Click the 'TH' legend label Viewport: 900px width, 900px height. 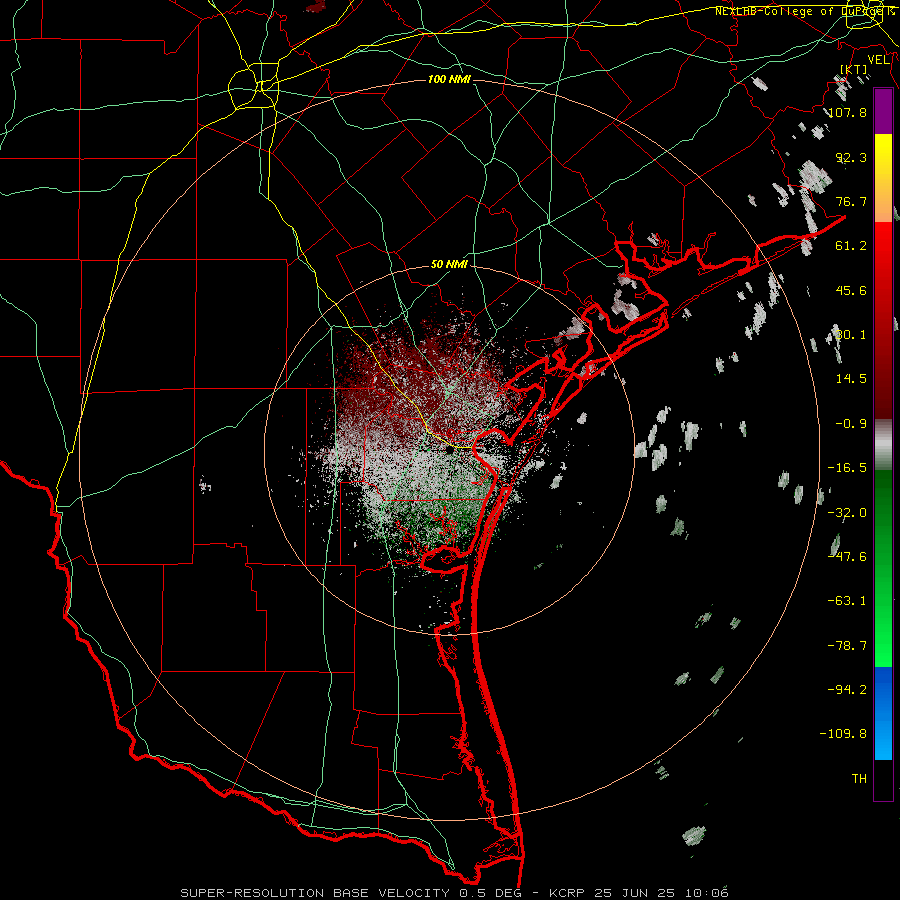(x=859, y=778)
